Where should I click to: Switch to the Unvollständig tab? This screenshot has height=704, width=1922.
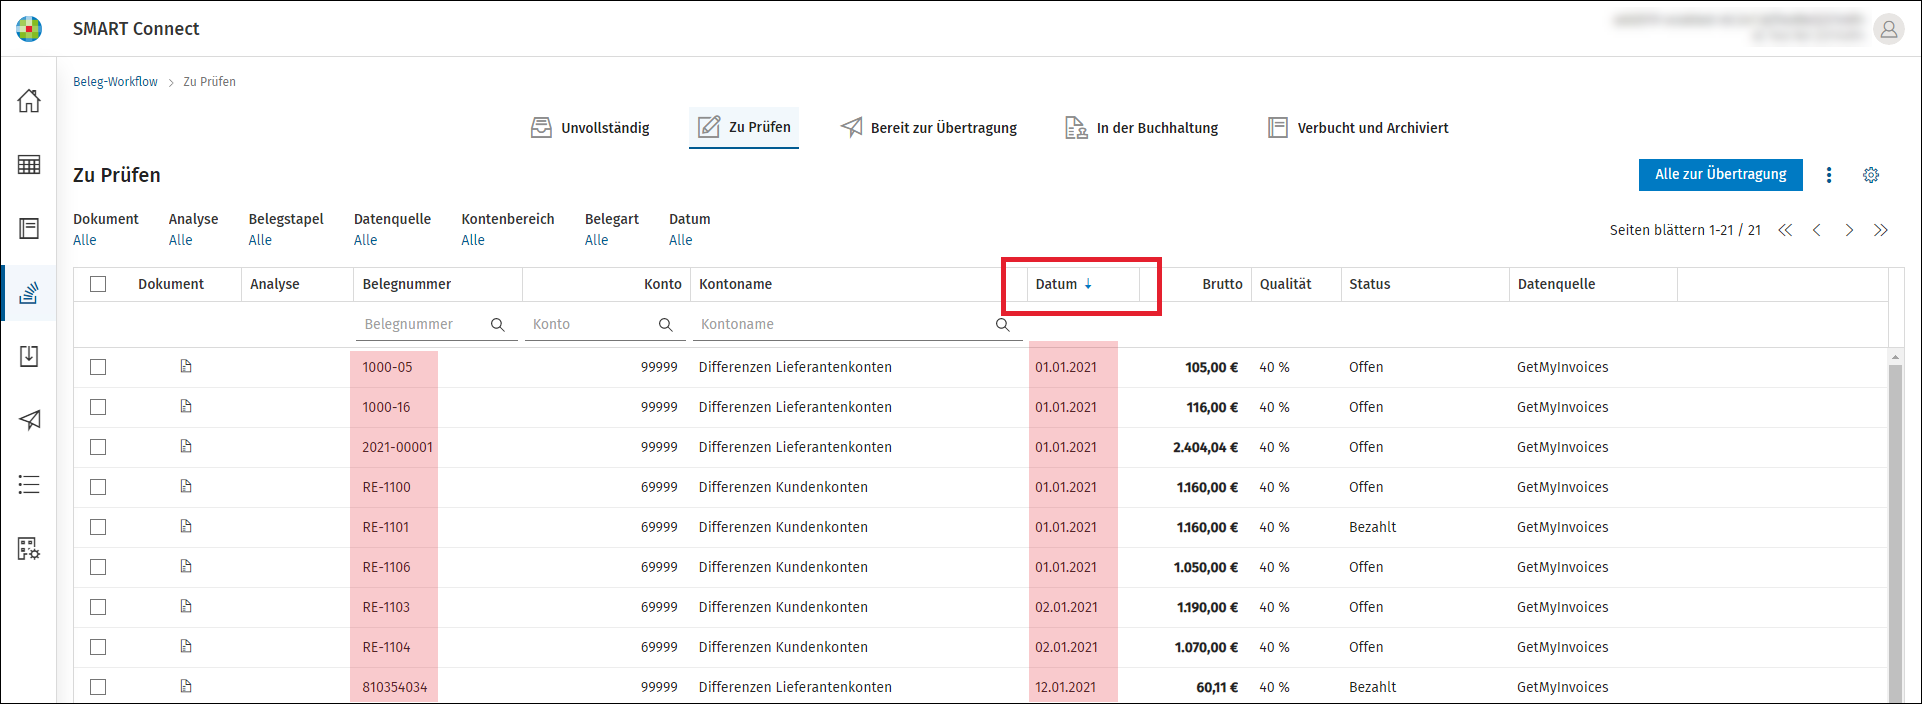tap(590, 128)
